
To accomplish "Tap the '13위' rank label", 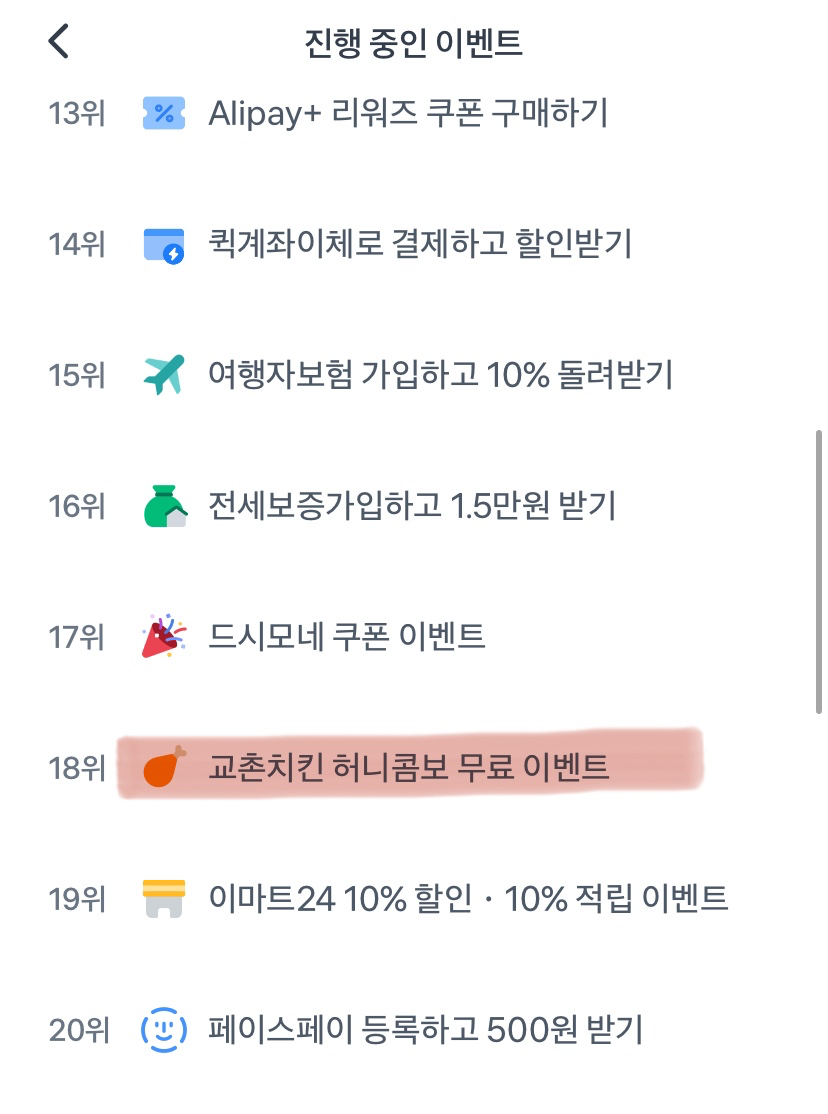I will [76, 113].
